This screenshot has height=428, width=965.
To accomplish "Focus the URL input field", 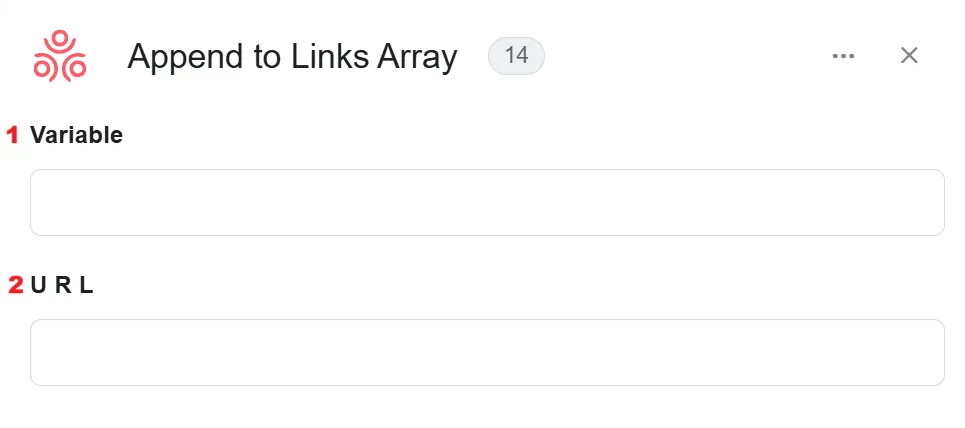I will coord(487,352).
